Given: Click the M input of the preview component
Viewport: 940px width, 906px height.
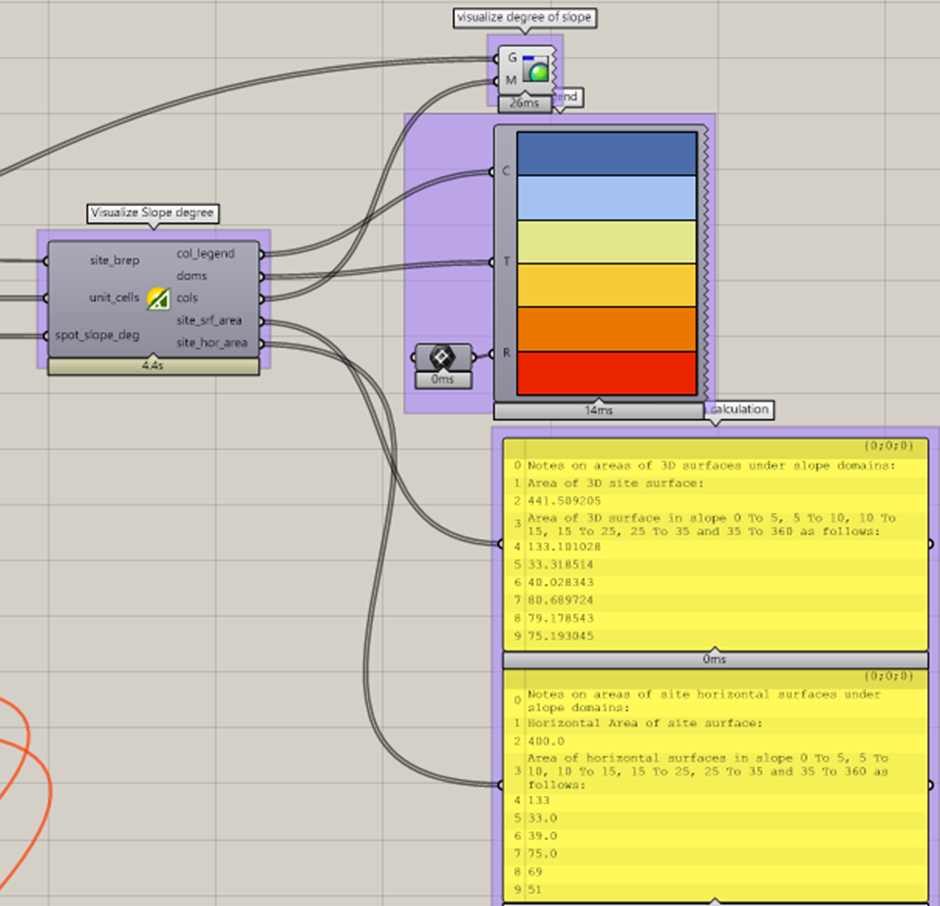Looking at the screenshot, I should [x=511, y=80].
